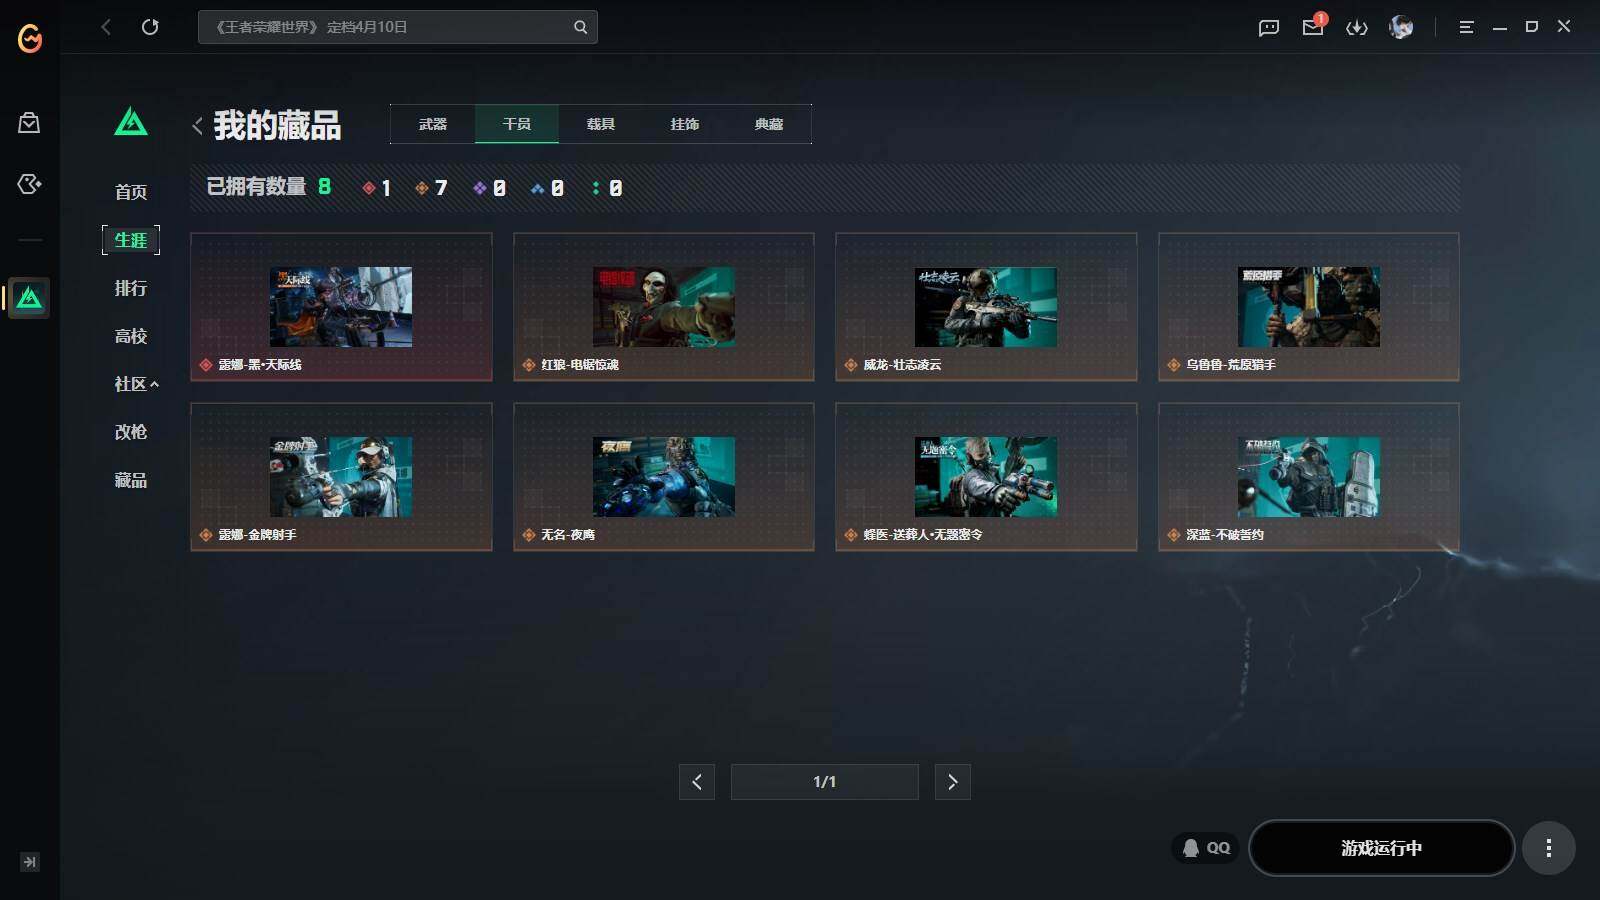Click the 我的藏品 page title
The image size is (1600, 900).
(x=277, y=126)
